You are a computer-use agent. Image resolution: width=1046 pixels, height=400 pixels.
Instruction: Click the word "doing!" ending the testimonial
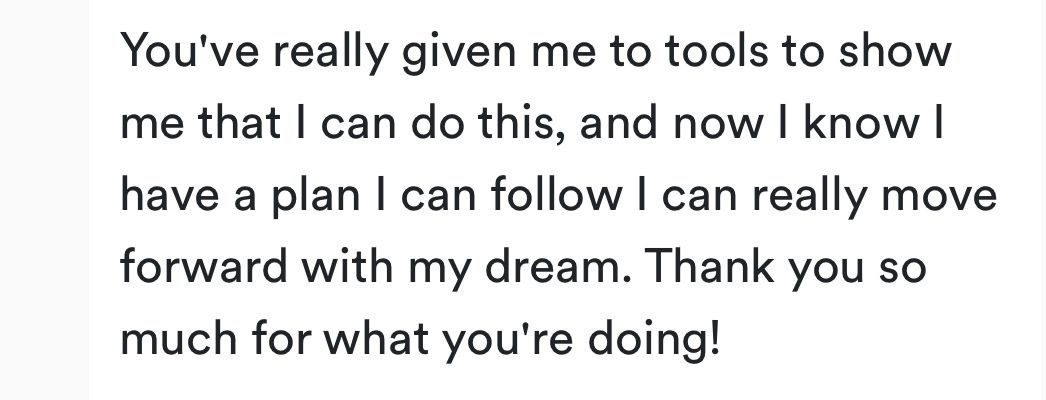coord(654,341)
